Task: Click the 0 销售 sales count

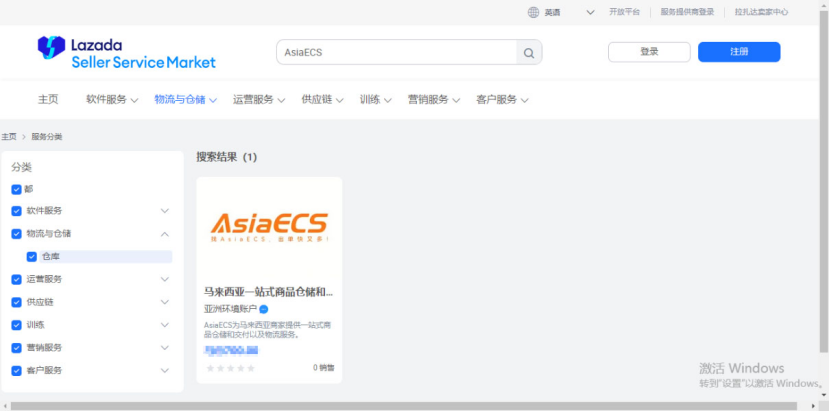Action: coord(324,368)
